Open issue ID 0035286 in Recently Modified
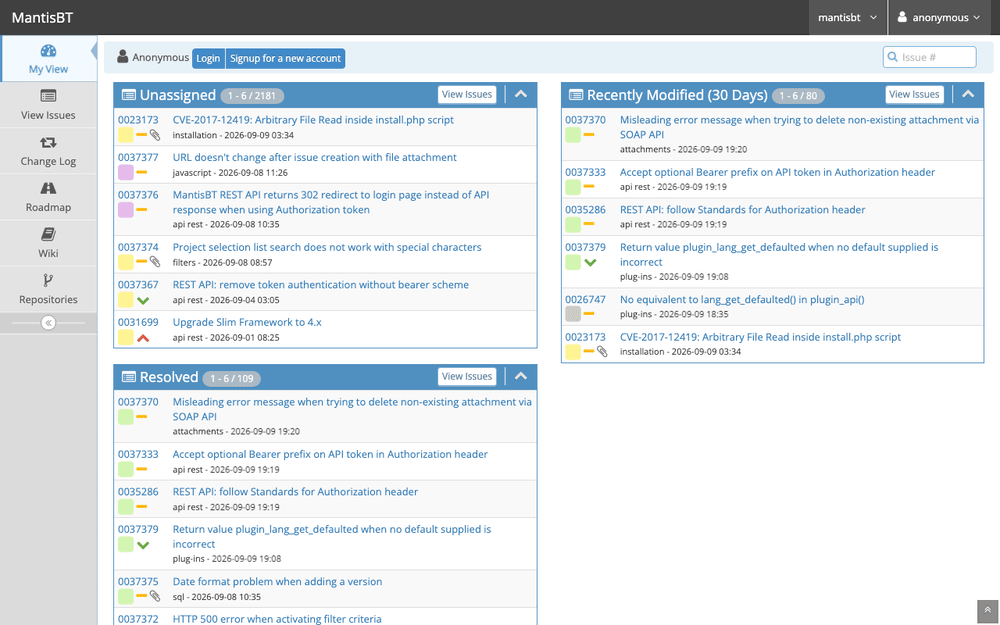This screenshot has height=625, width=1000. coord(585,210)
